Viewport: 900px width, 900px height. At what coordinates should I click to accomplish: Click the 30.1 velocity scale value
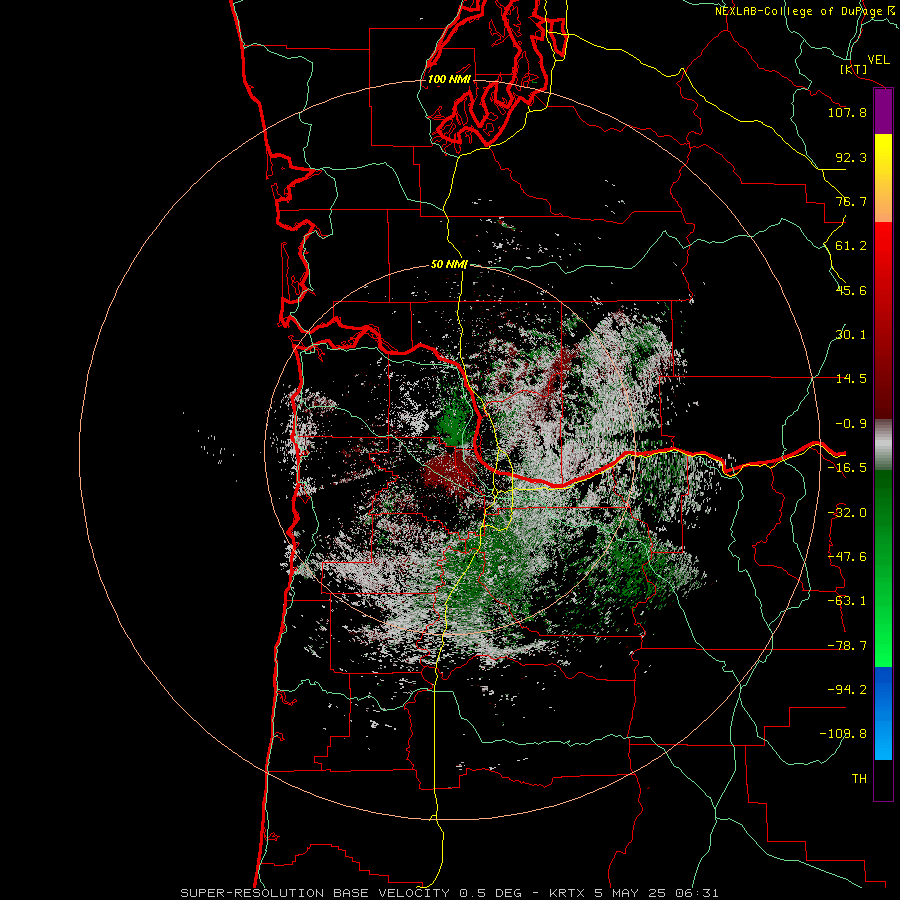[851, 335]
